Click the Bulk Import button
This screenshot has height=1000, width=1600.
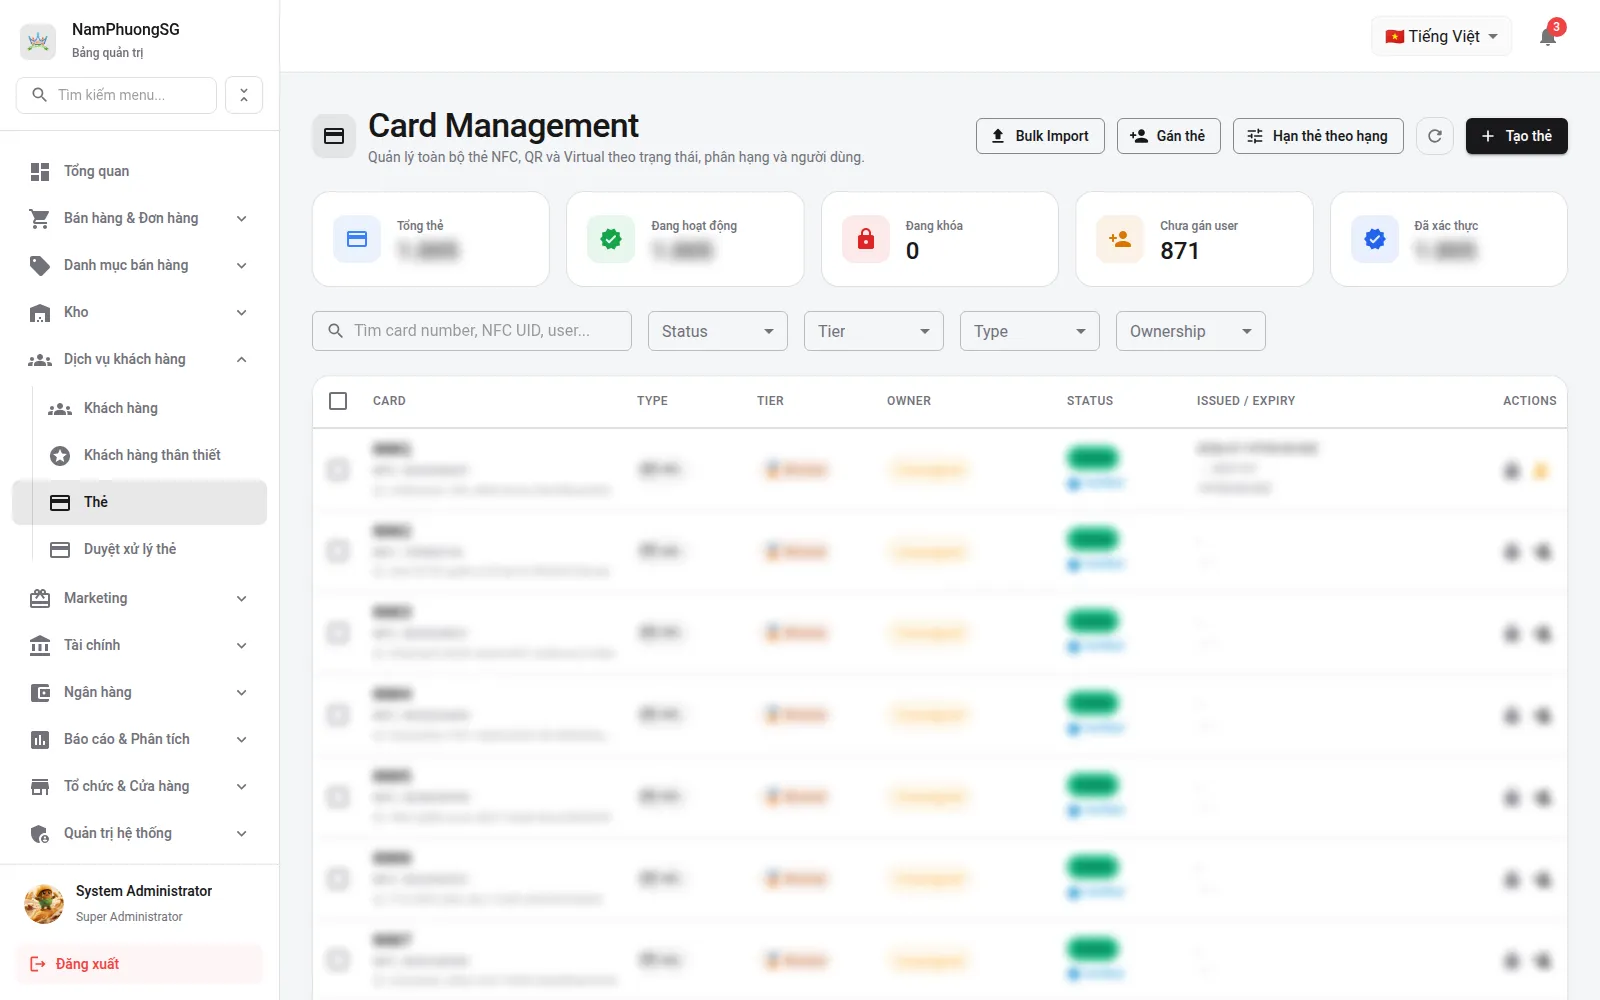click(1040, 136)
